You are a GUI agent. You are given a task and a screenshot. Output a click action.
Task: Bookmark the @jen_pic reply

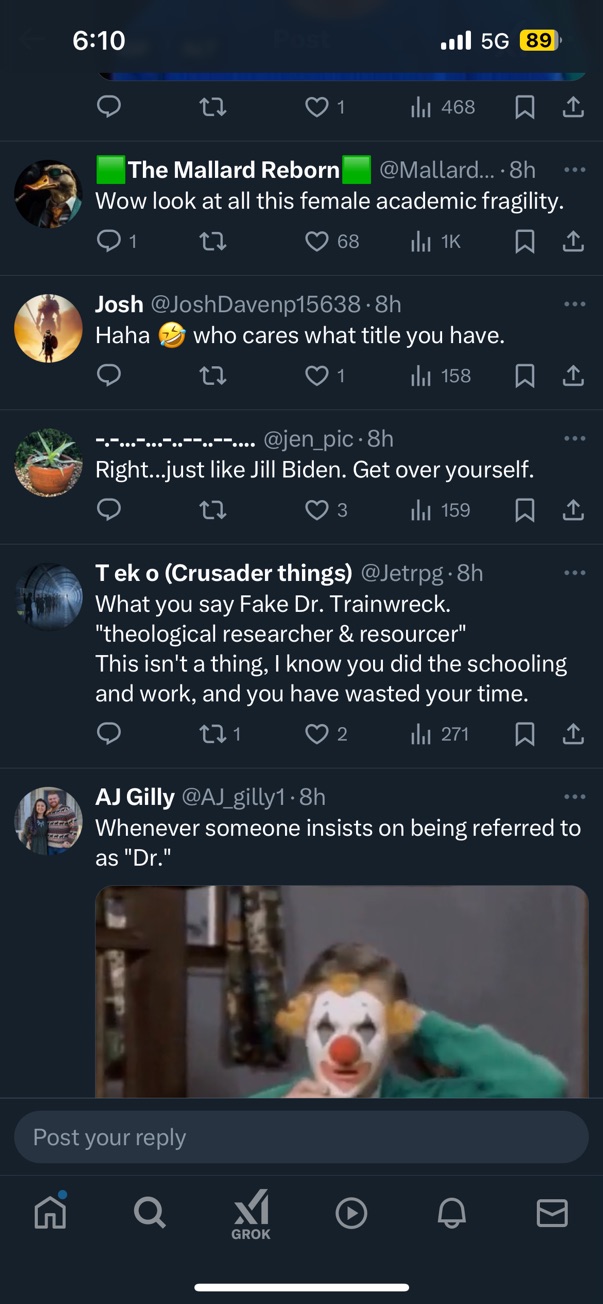[x=524, y=510]
